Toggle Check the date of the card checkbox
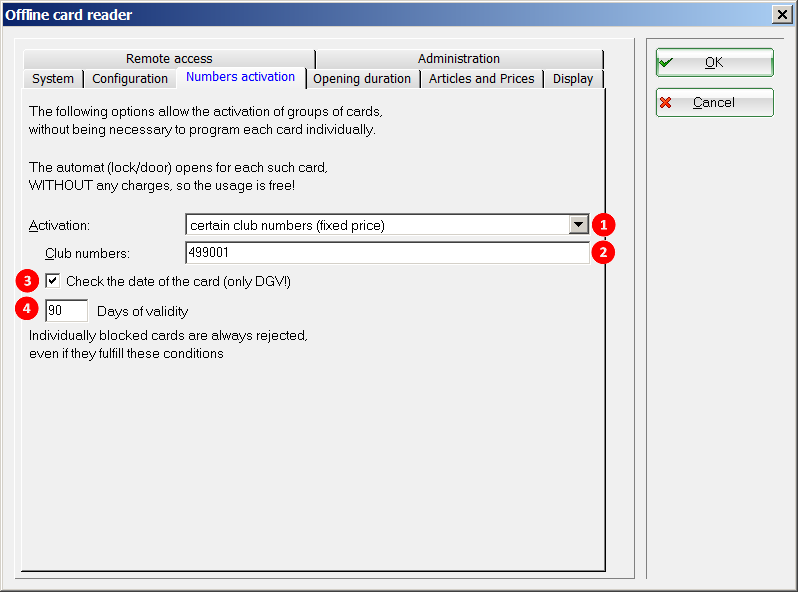 pyautogui.click(x=52, y=280)
